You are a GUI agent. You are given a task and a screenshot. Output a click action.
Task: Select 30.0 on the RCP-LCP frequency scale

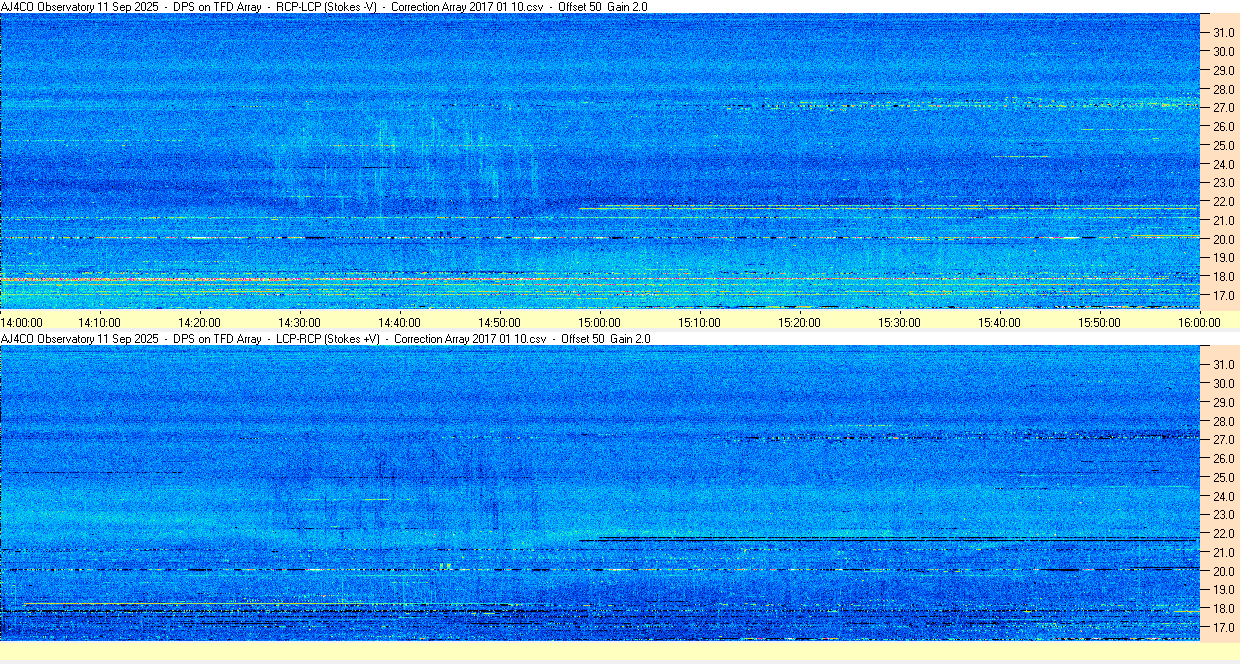coord(1224,51)
